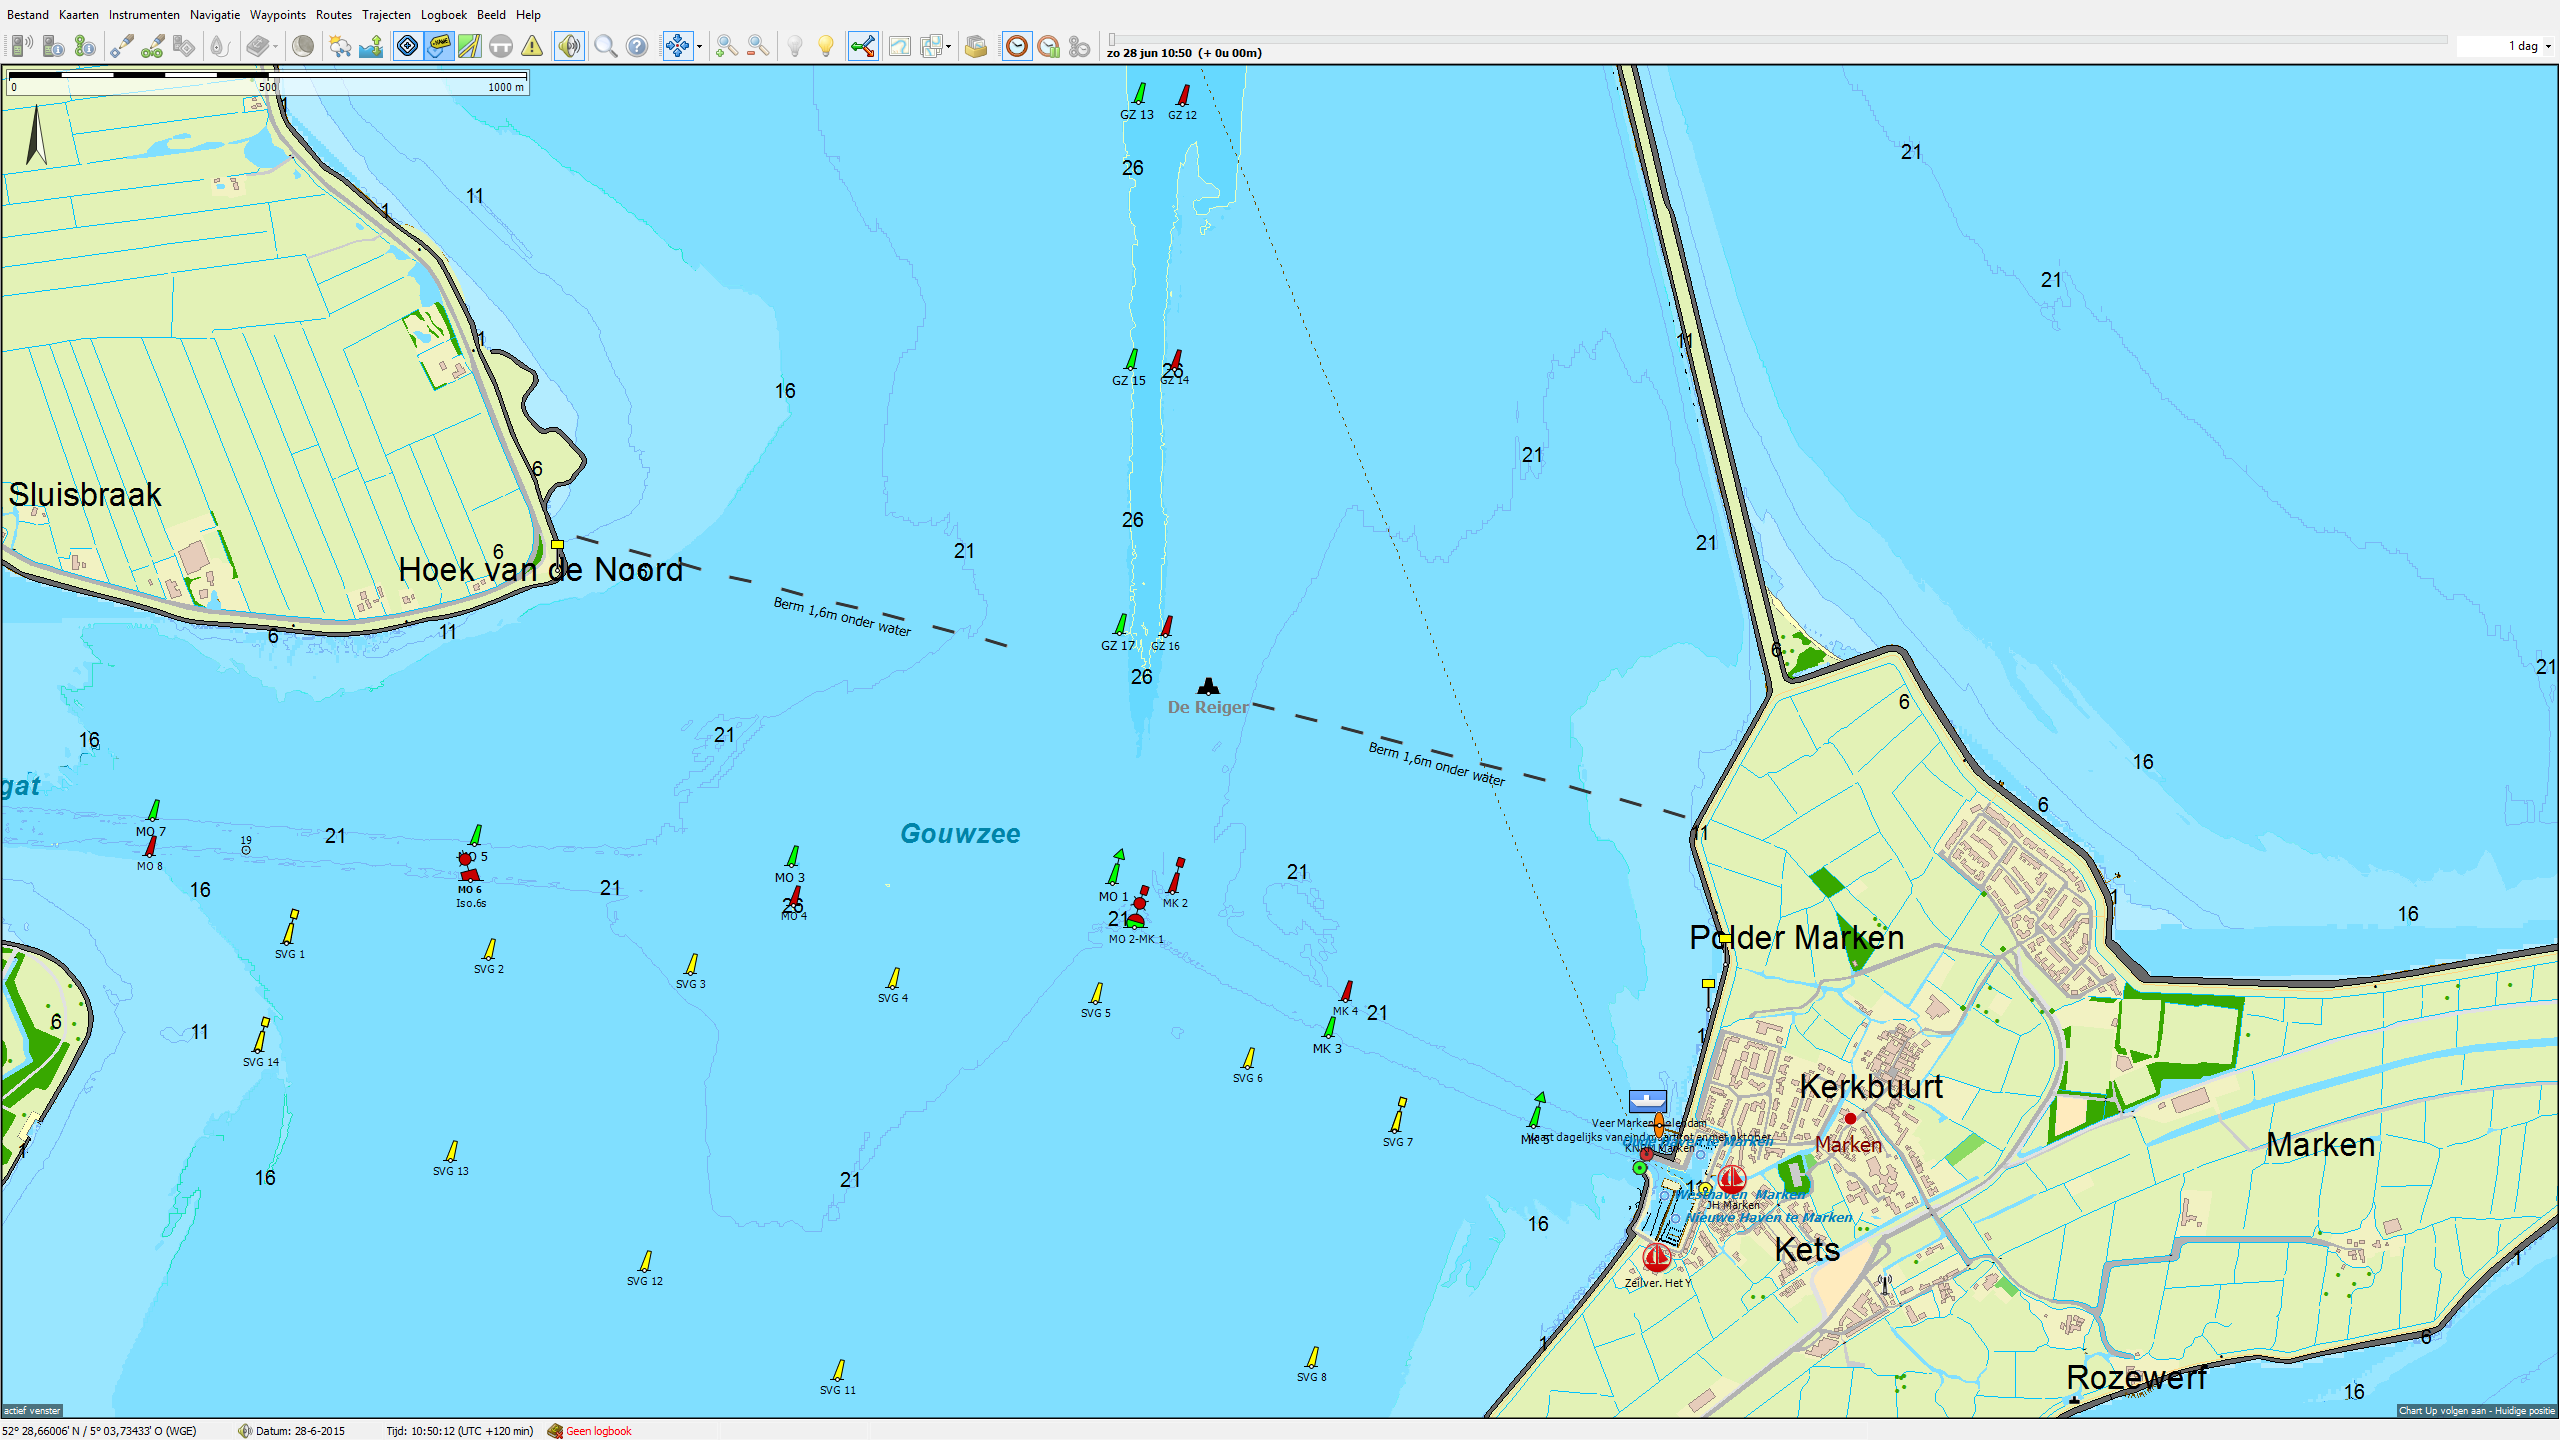
Task: Click the route timing chain-clock icon
Action: coord(1079,46)
